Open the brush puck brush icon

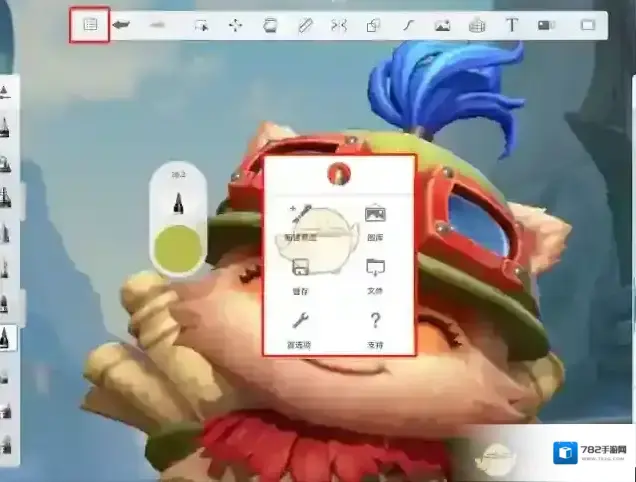(x=179, y=203)
